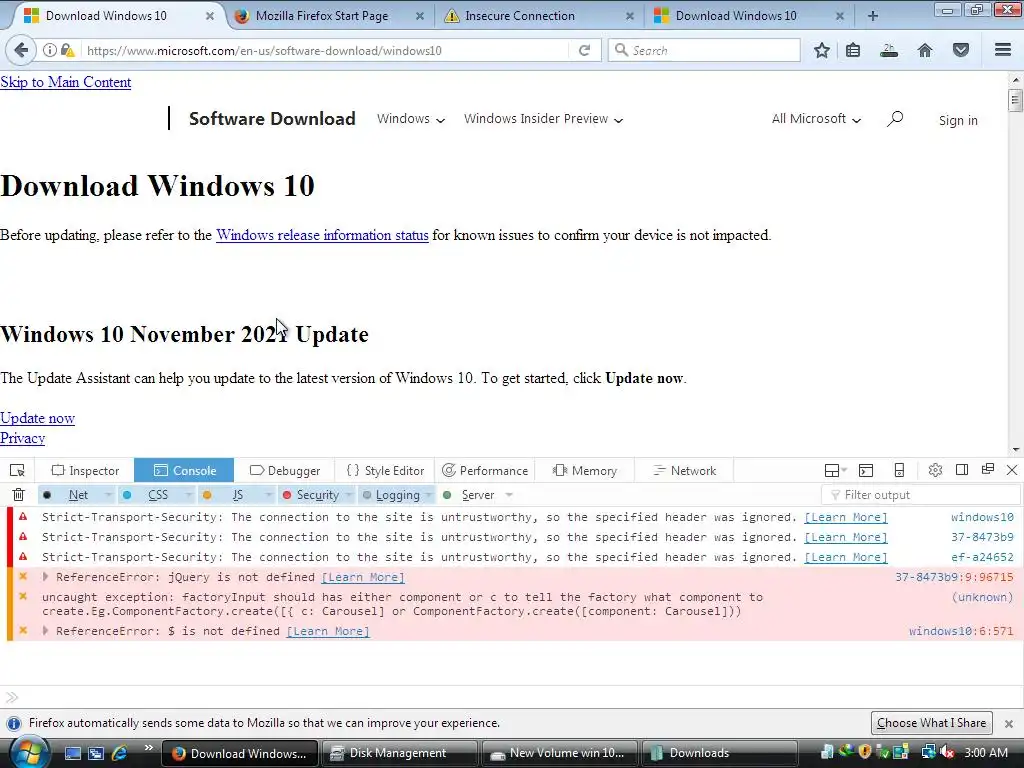This screenshot has height=768, width=1024.
Task: Open the Firefox hamburger menu
Action: pos(1003,50)
